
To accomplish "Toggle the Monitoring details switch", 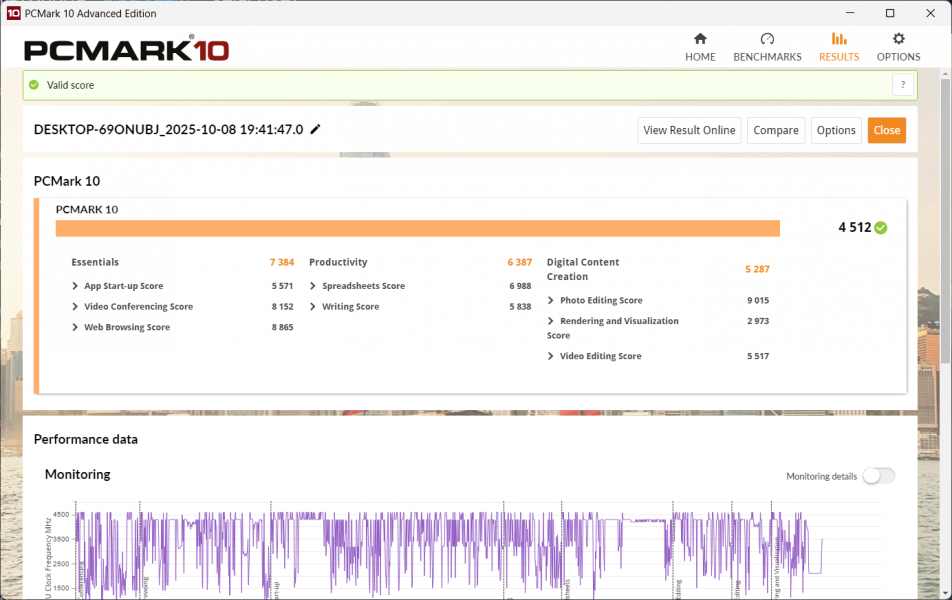I will 878,476.
